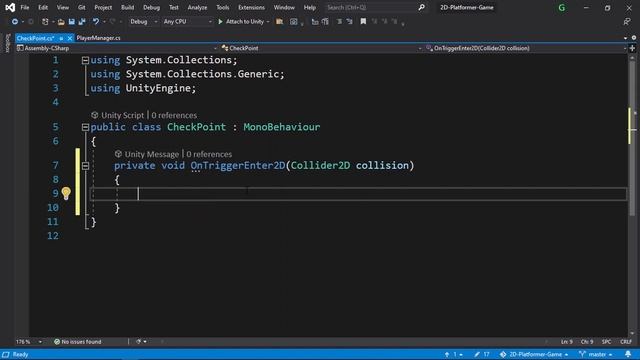Click the green Attach to Unity play icon

220,22
